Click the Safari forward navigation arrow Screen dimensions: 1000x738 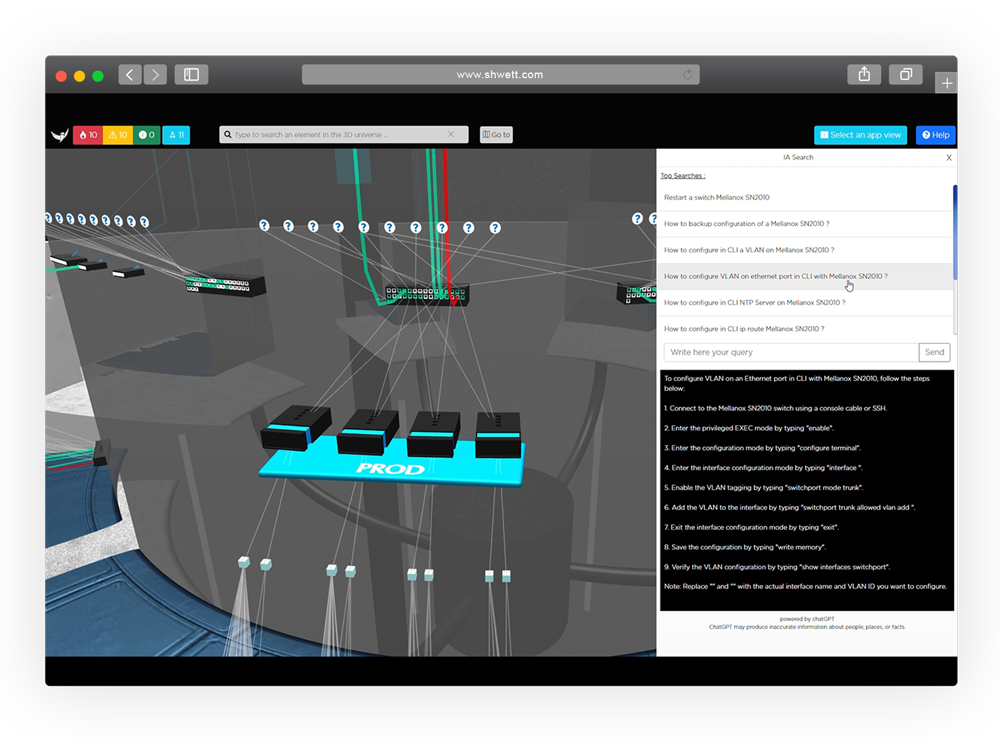155,75
